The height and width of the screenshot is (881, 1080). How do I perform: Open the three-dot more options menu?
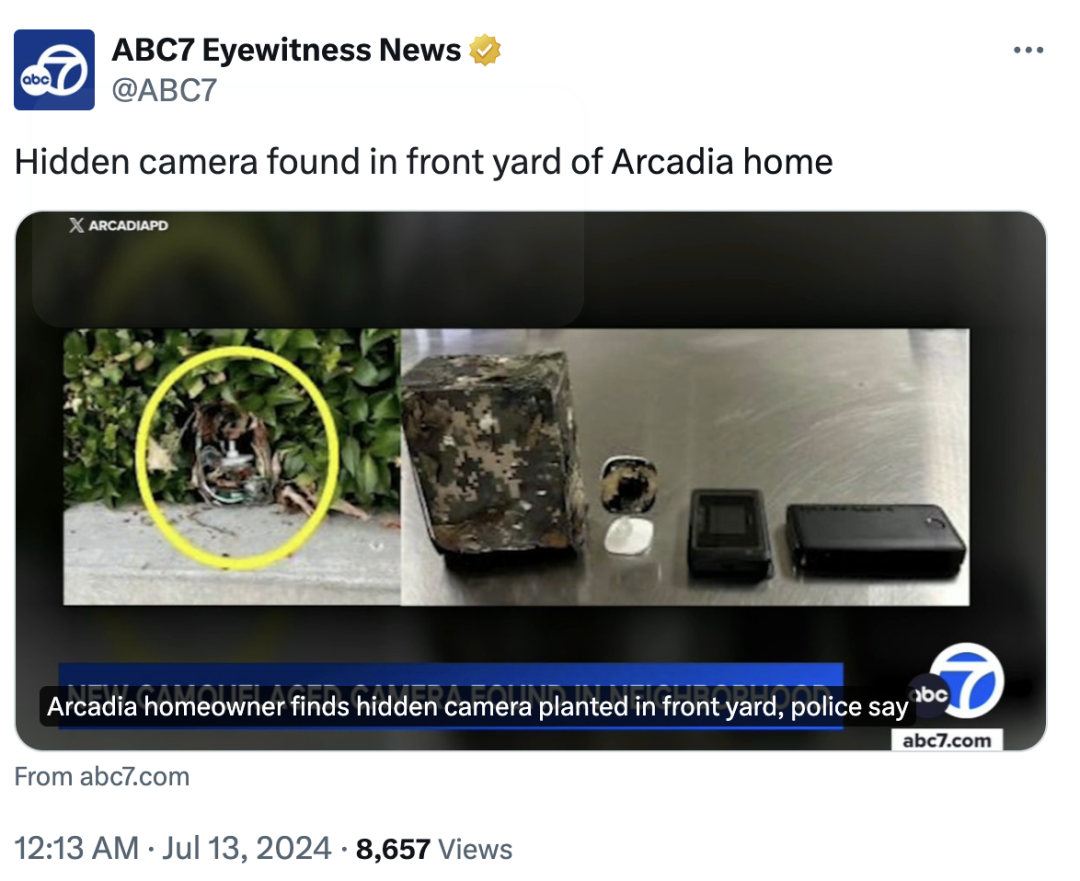click(x=1028, y=50)
